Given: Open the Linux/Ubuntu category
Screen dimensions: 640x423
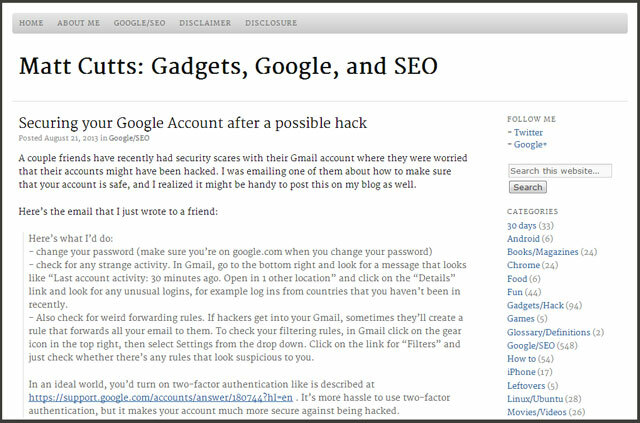Looking at the screenshot, I should click(x=535, y=399).
